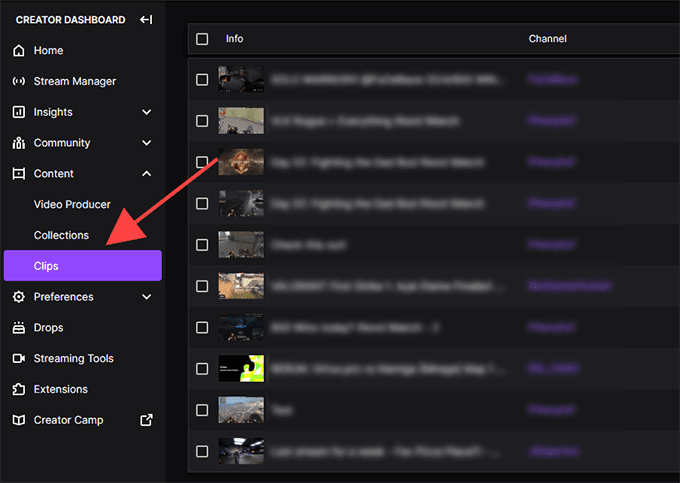The width and height of the screenshot is (680, 483).
Task: Click the Community people icon
Action: coord(19,143)
